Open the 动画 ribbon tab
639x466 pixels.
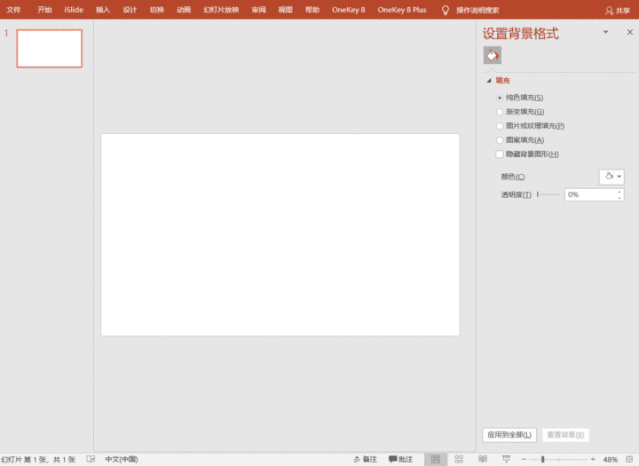[183, 10]
